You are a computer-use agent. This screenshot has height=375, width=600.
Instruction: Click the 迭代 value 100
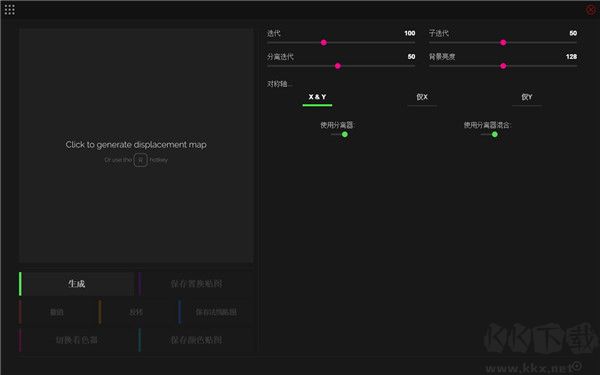[409, 33]
